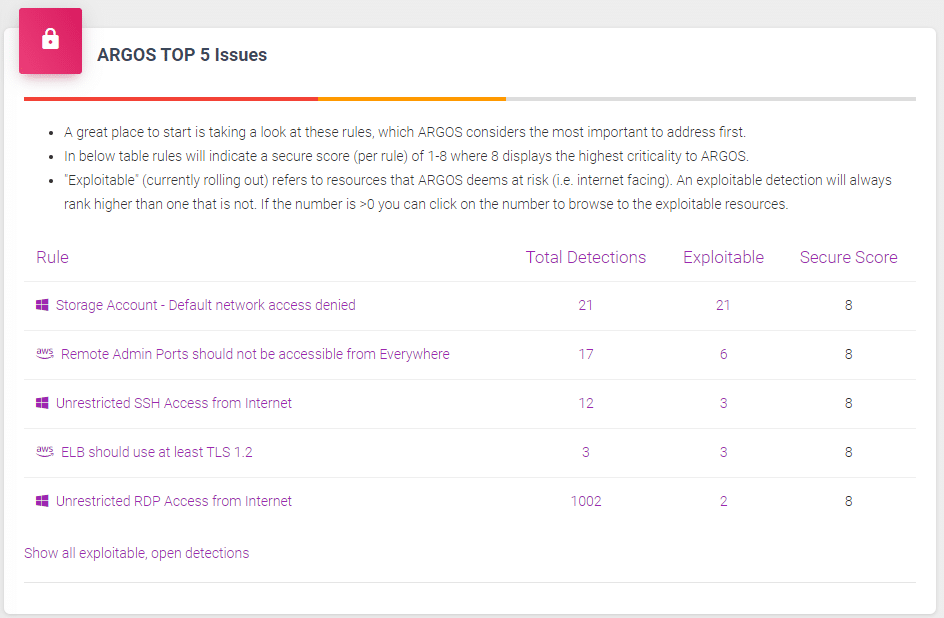Select the Remote Admin Ports rule
The height and width of the screenshot is (618, 944).
click(x=254, y=354)
